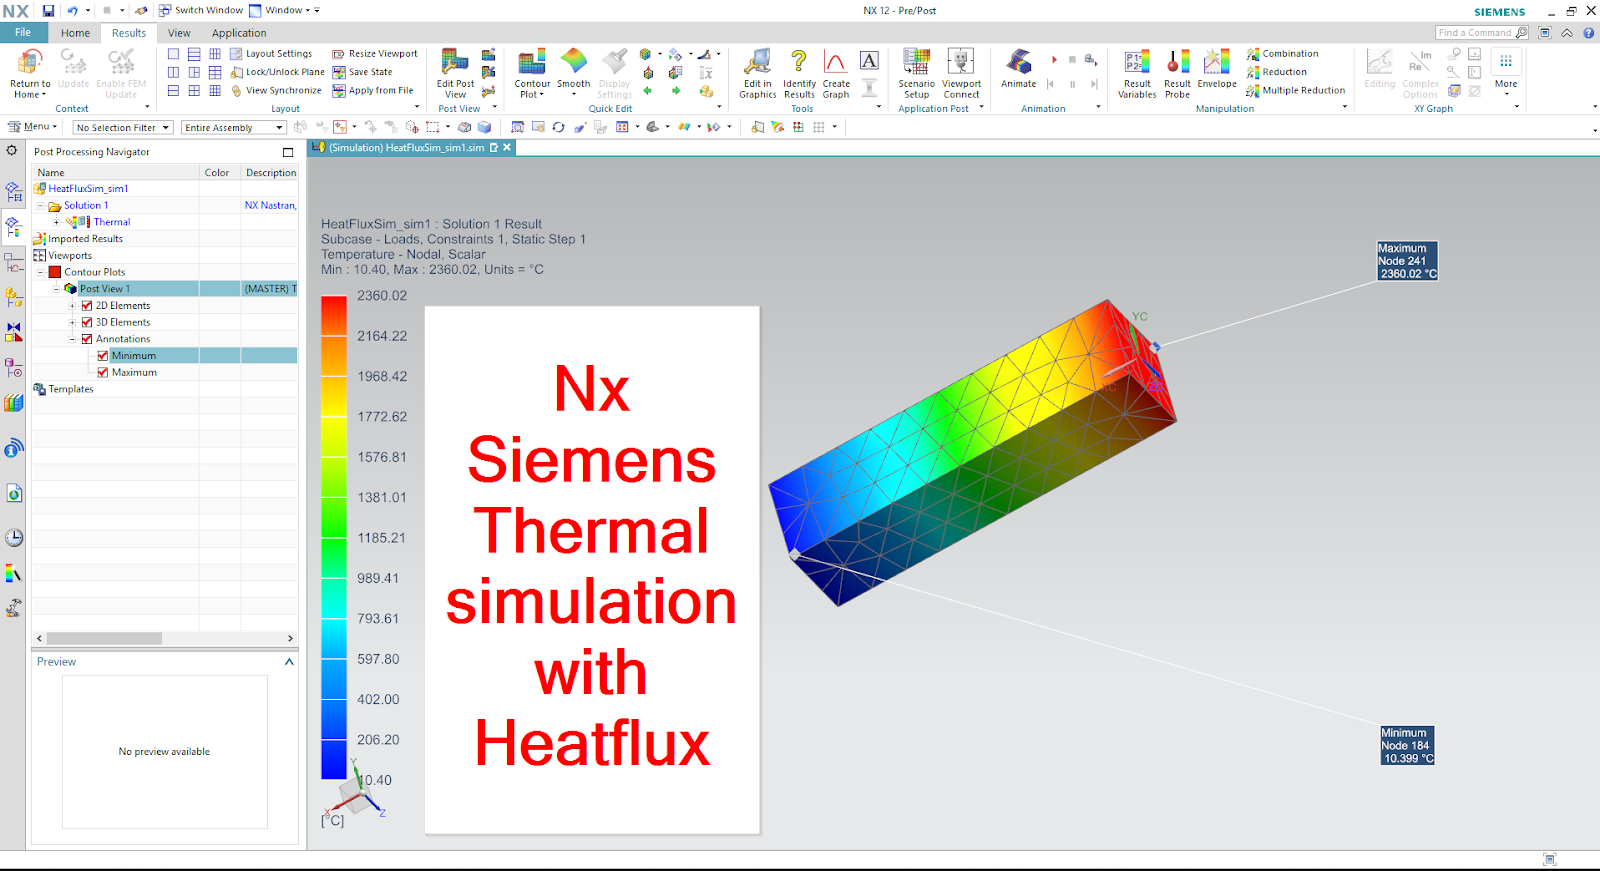
Task: Click the annotation text A icon
Action: [x=869, y=61]
